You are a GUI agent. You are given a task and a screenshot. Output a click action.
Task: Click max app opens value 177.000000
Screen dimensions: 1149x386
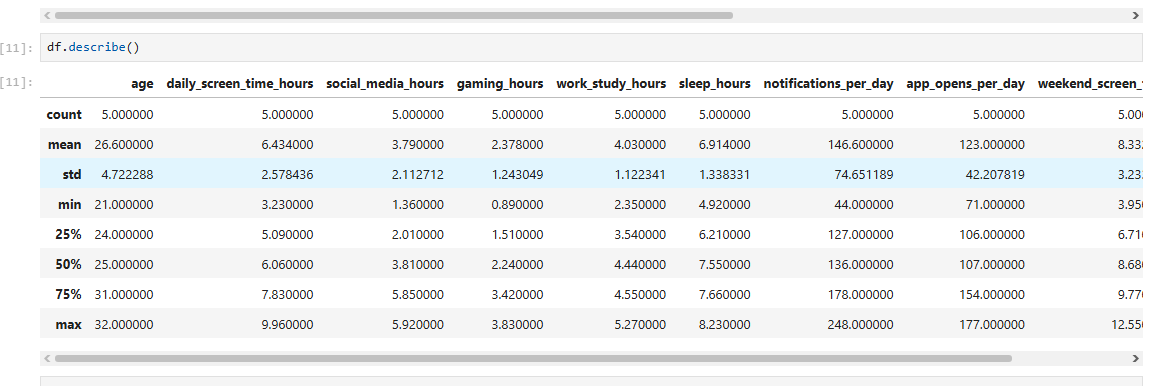991,324
